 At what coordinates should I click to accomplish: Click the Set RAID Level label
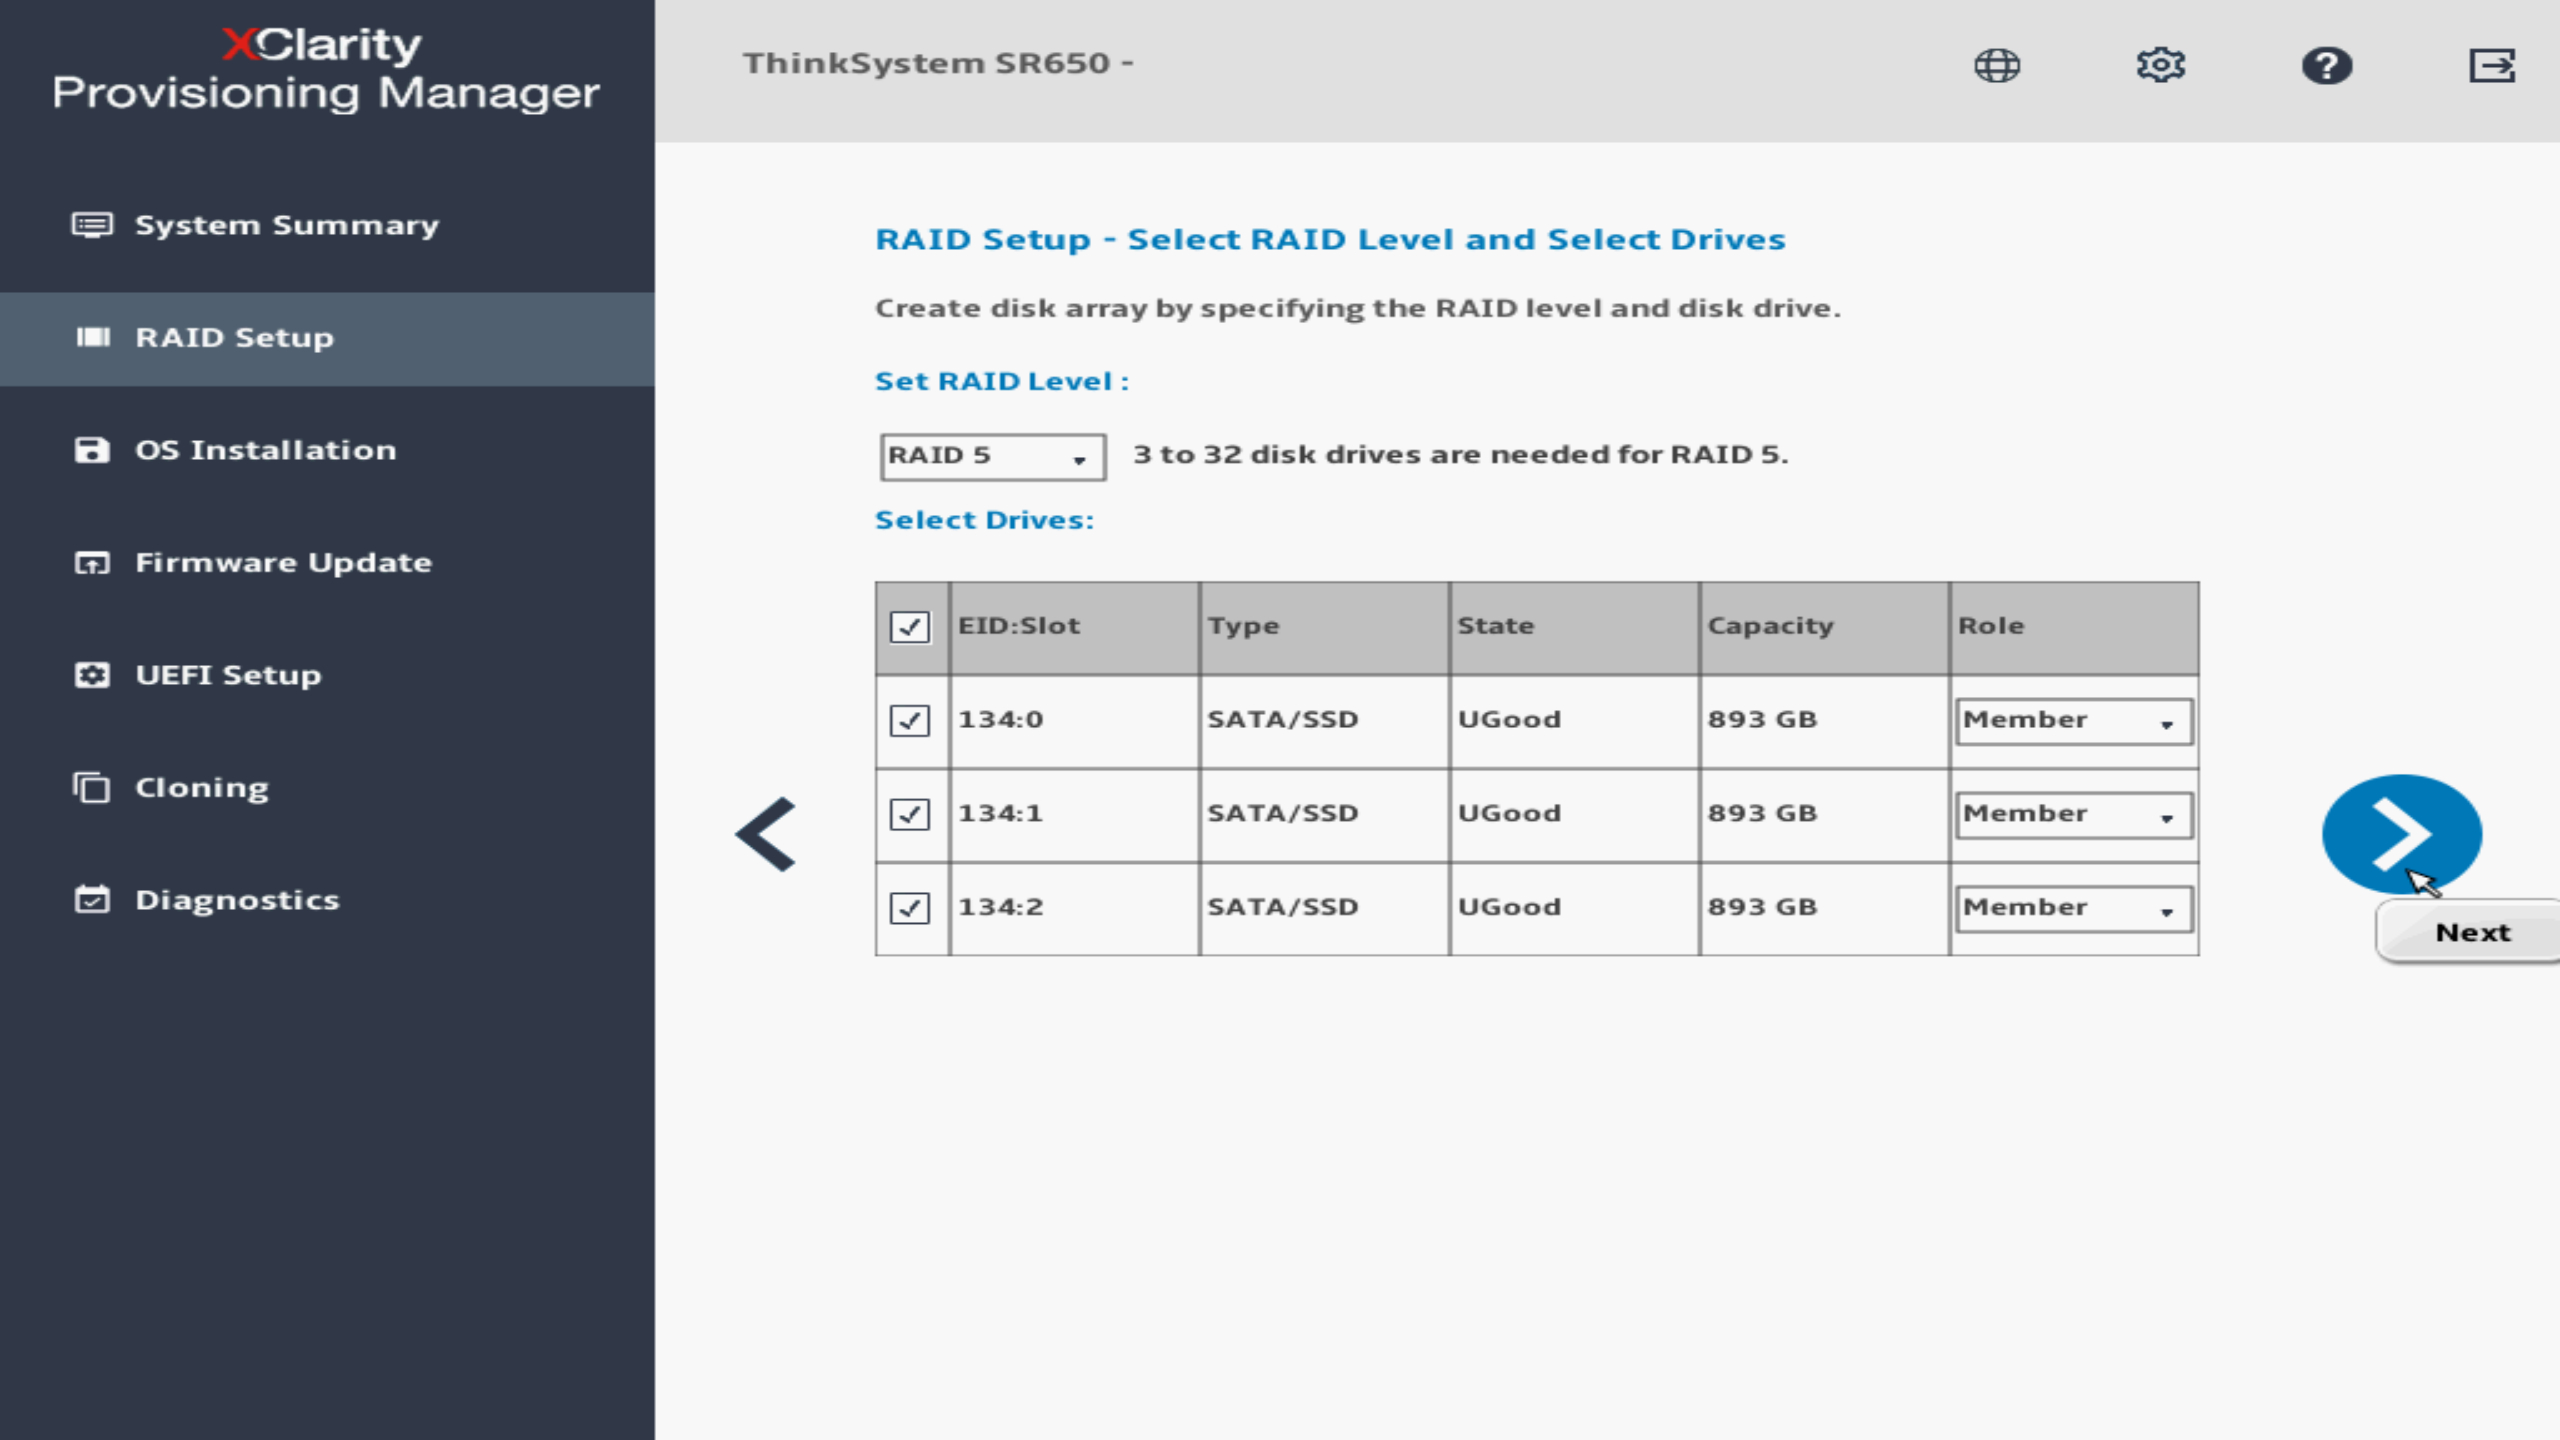[1001, 382]
